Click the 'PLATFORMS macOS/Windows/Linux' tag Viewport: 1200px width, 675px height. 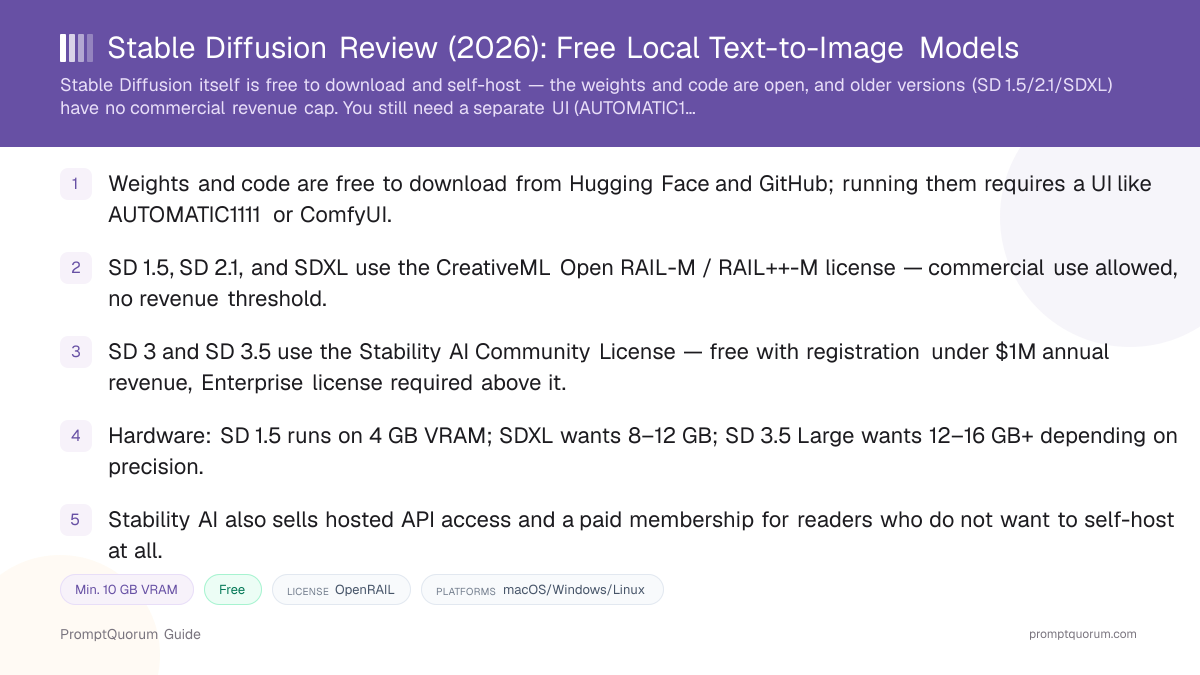coord(542,590)
